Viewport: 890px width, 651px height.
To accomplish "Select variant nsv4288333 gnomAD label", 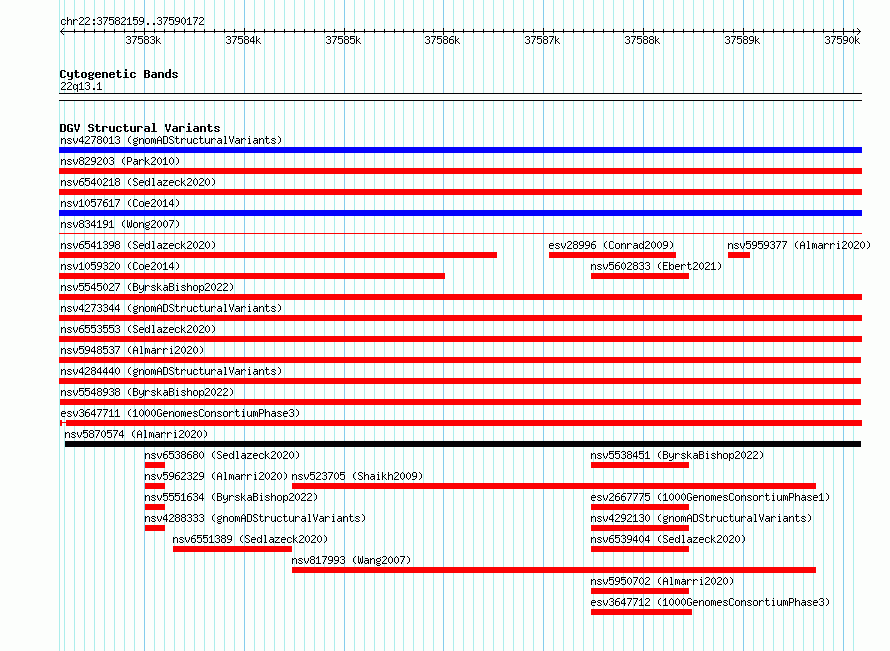I will click(x=255, y=518).
